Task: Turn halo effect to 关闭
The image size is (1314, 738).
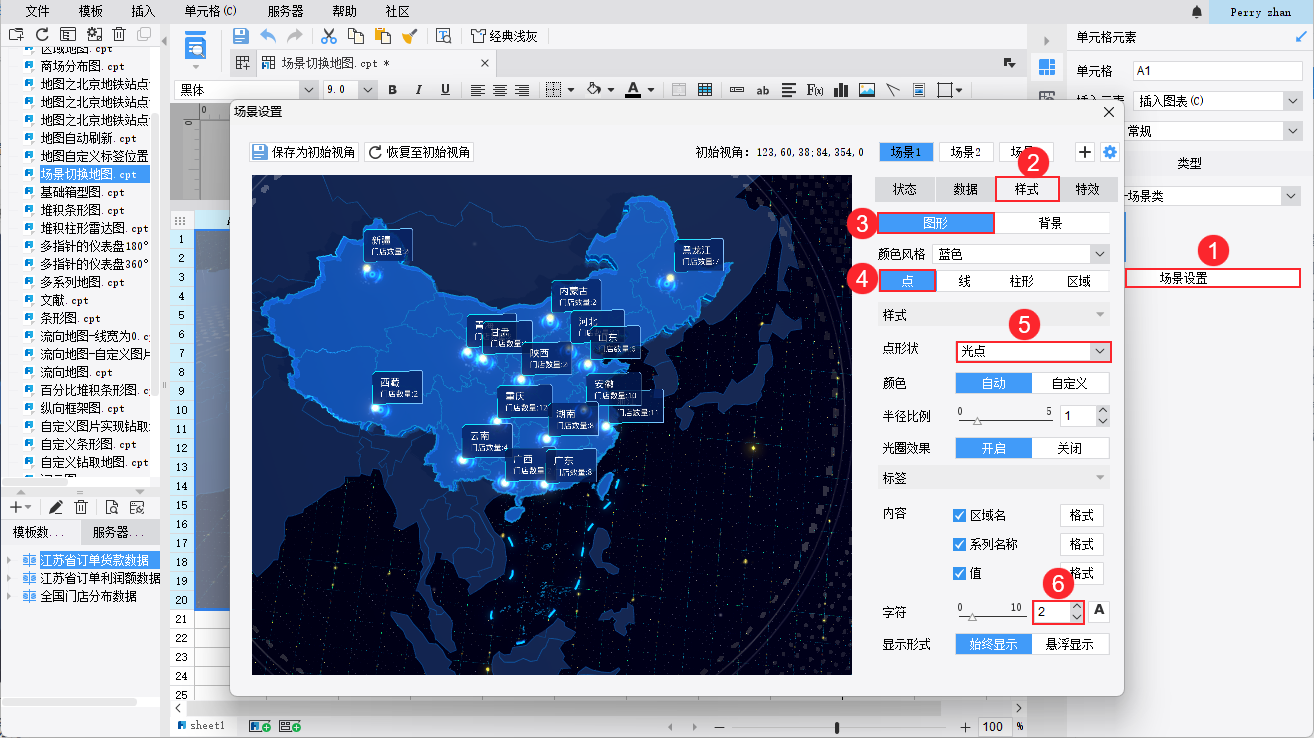Action: point(1069,449)
